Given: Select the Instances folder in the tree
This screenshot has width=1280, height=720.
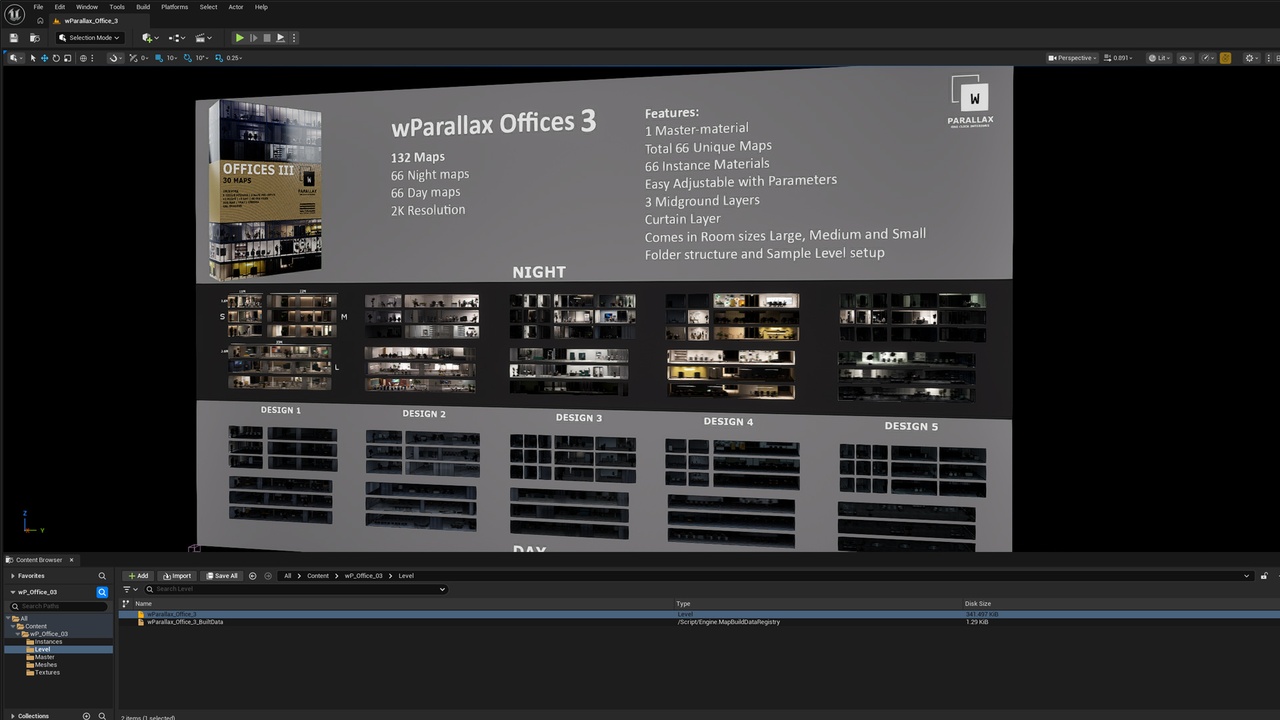Looking at the screenshot, I should click(48, 642).
